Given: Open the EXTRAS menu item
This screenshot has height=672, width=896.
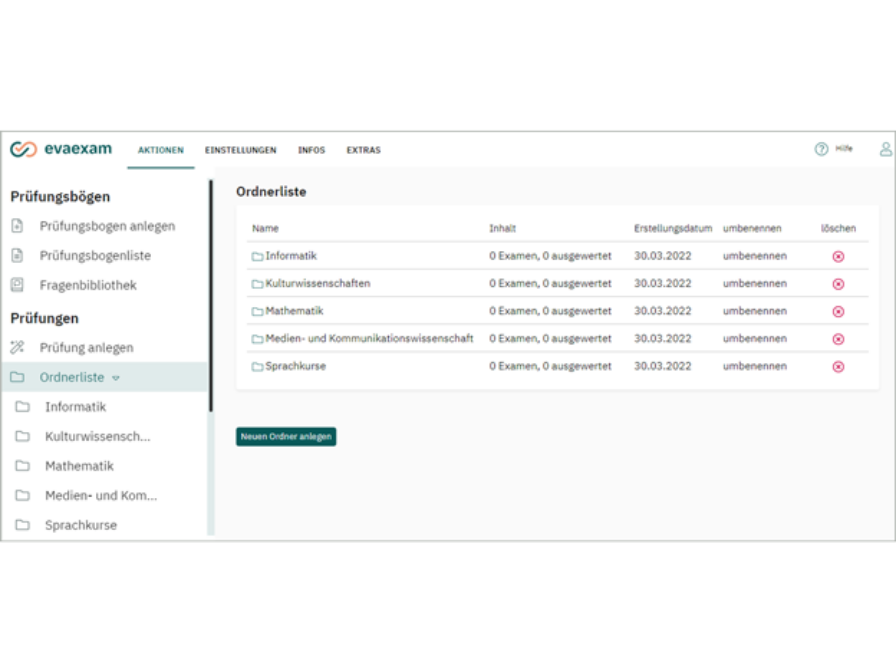Looking at the screenshot, I should (363, 150).
